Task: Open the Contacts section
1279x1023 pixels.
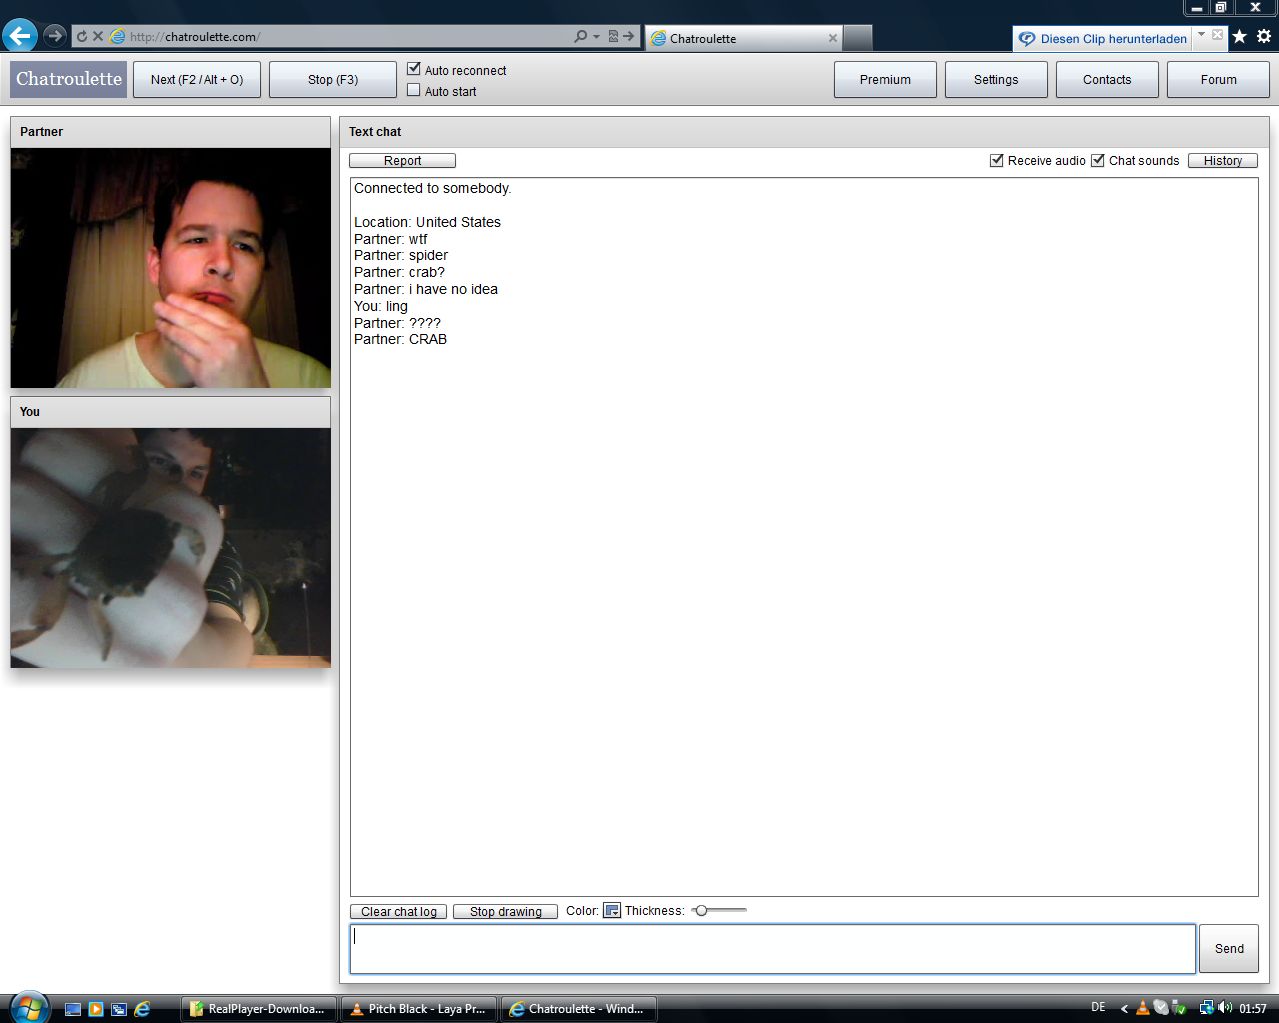Action: click(x=1107, y=79)
